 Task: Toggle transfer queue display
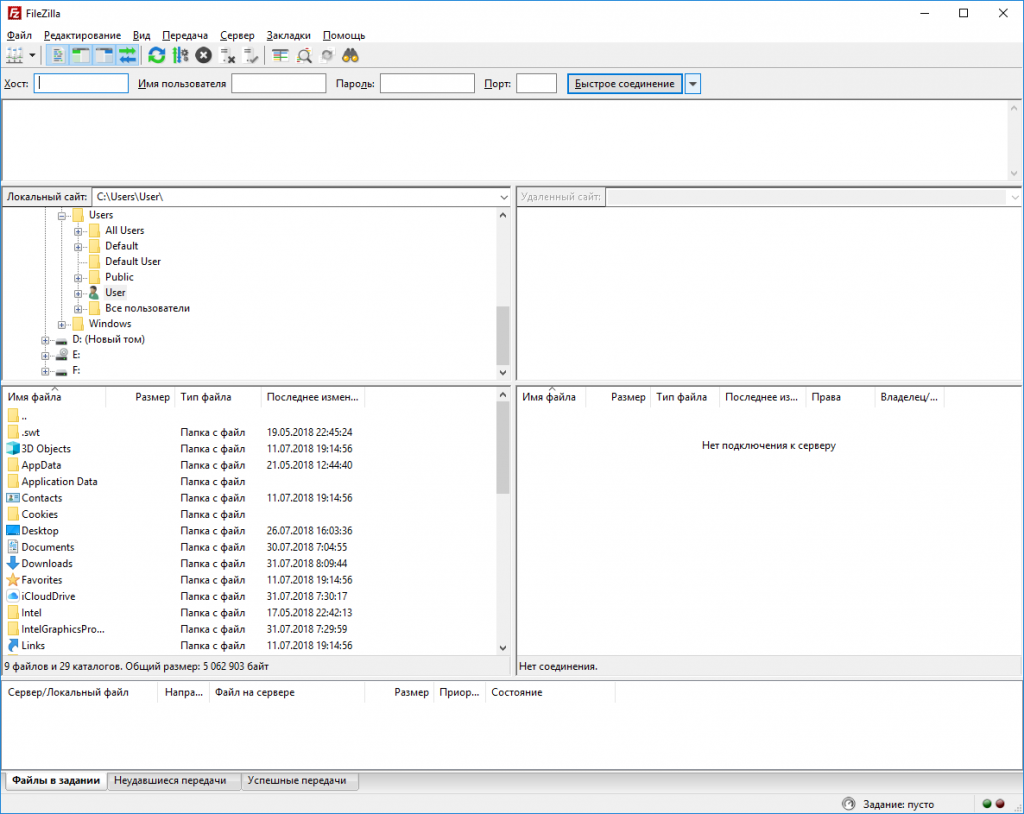127,56
